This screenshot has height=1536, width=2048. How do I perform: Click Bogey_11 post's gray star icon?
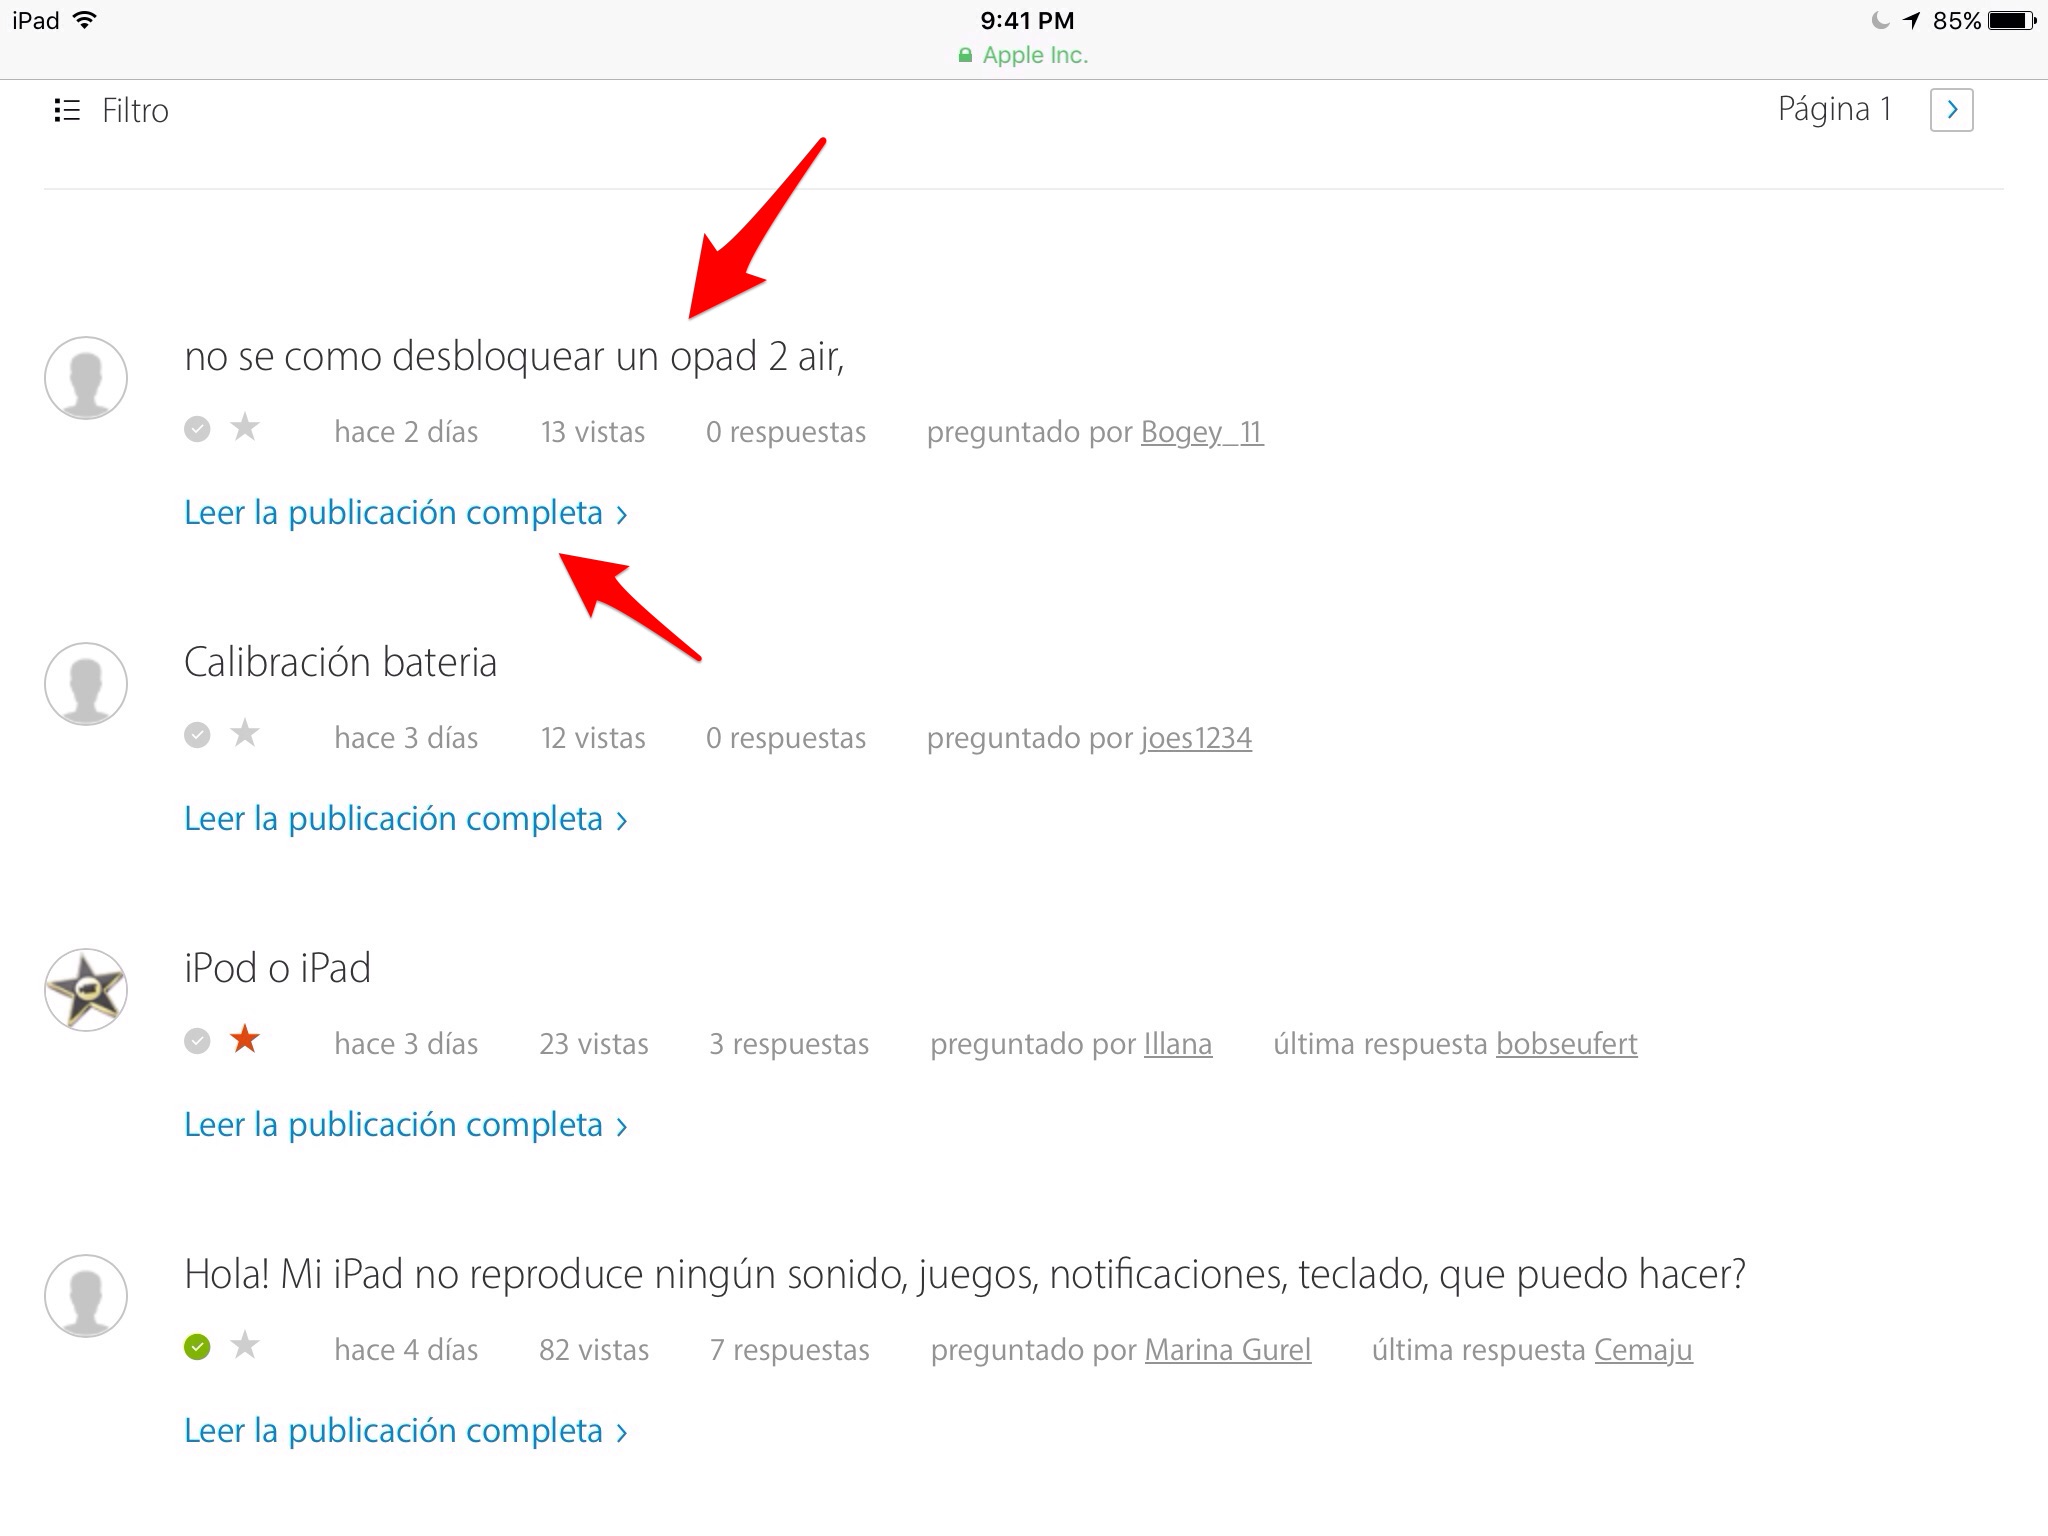pos(245,429)
